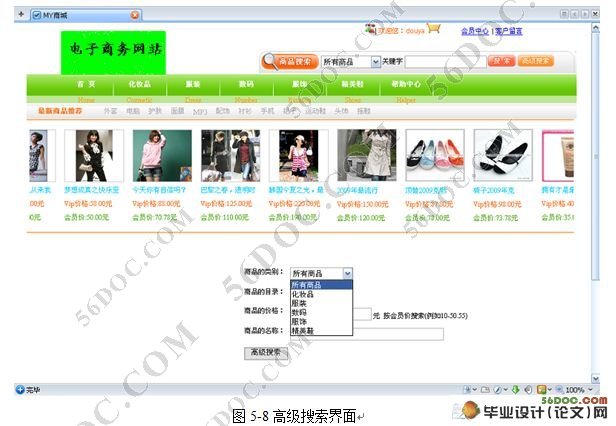Click the price field before 元
This screenshot has height=426, width=616.
(x=362, y=314)
